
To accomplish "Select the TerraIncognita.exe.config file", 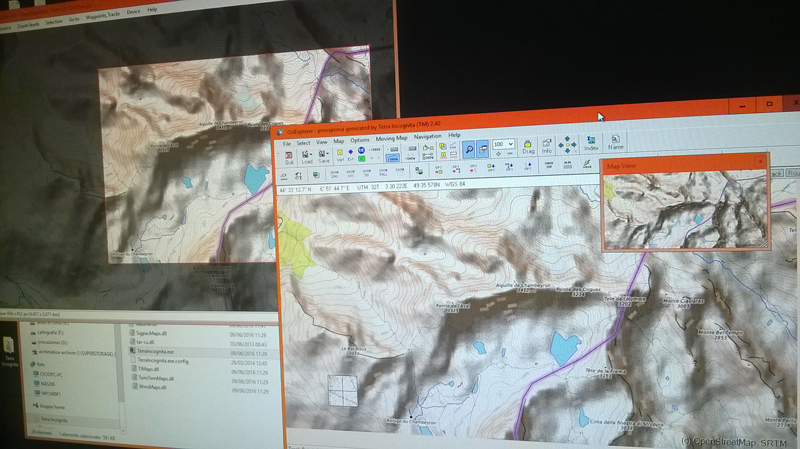I will pos(163,360).
